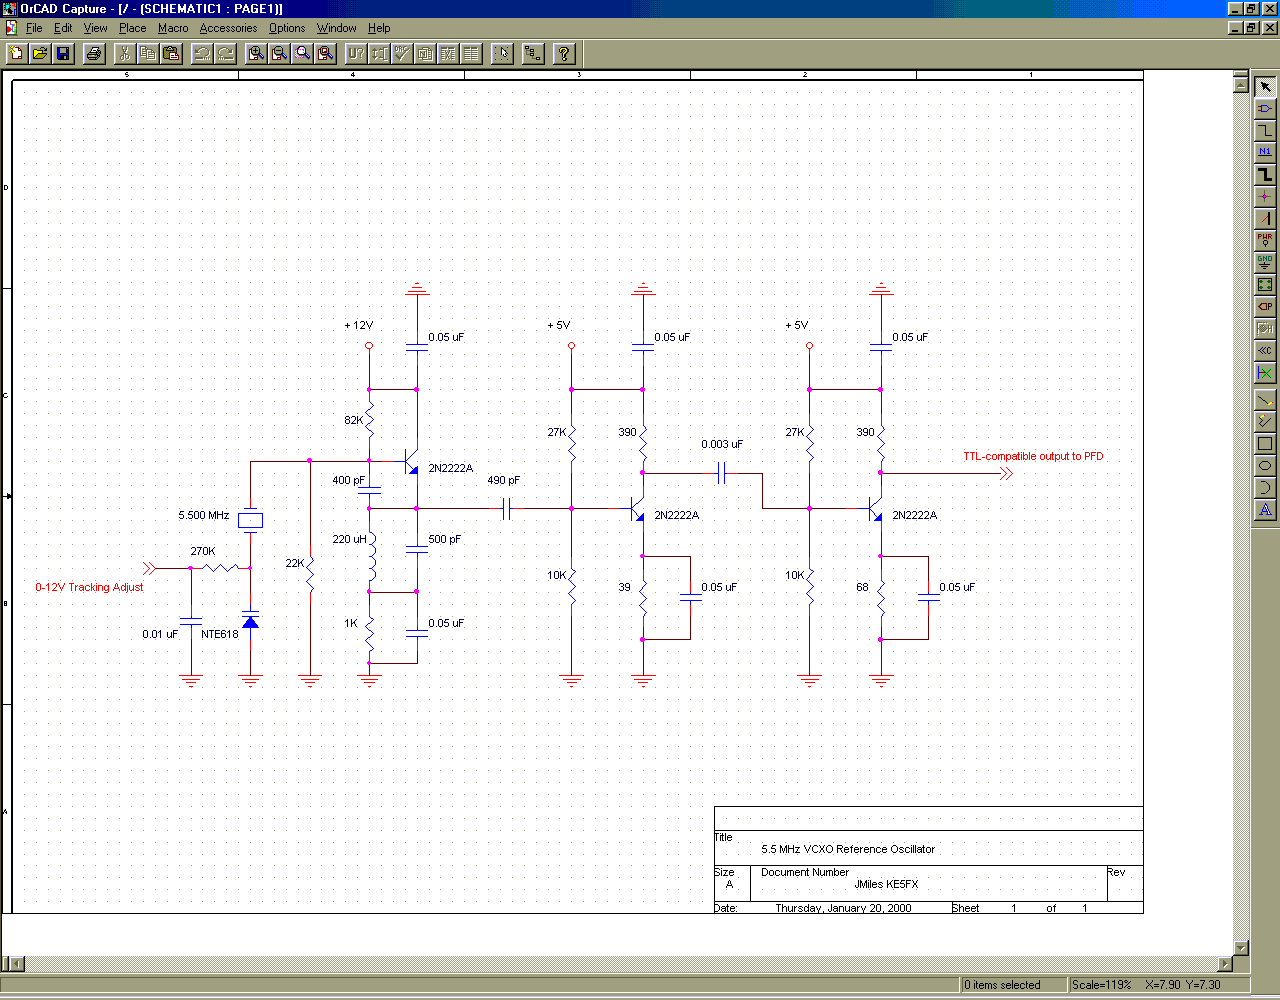Select the Off-Page Connector tool
The image size is (1280, 1000).
(1265, 351)
